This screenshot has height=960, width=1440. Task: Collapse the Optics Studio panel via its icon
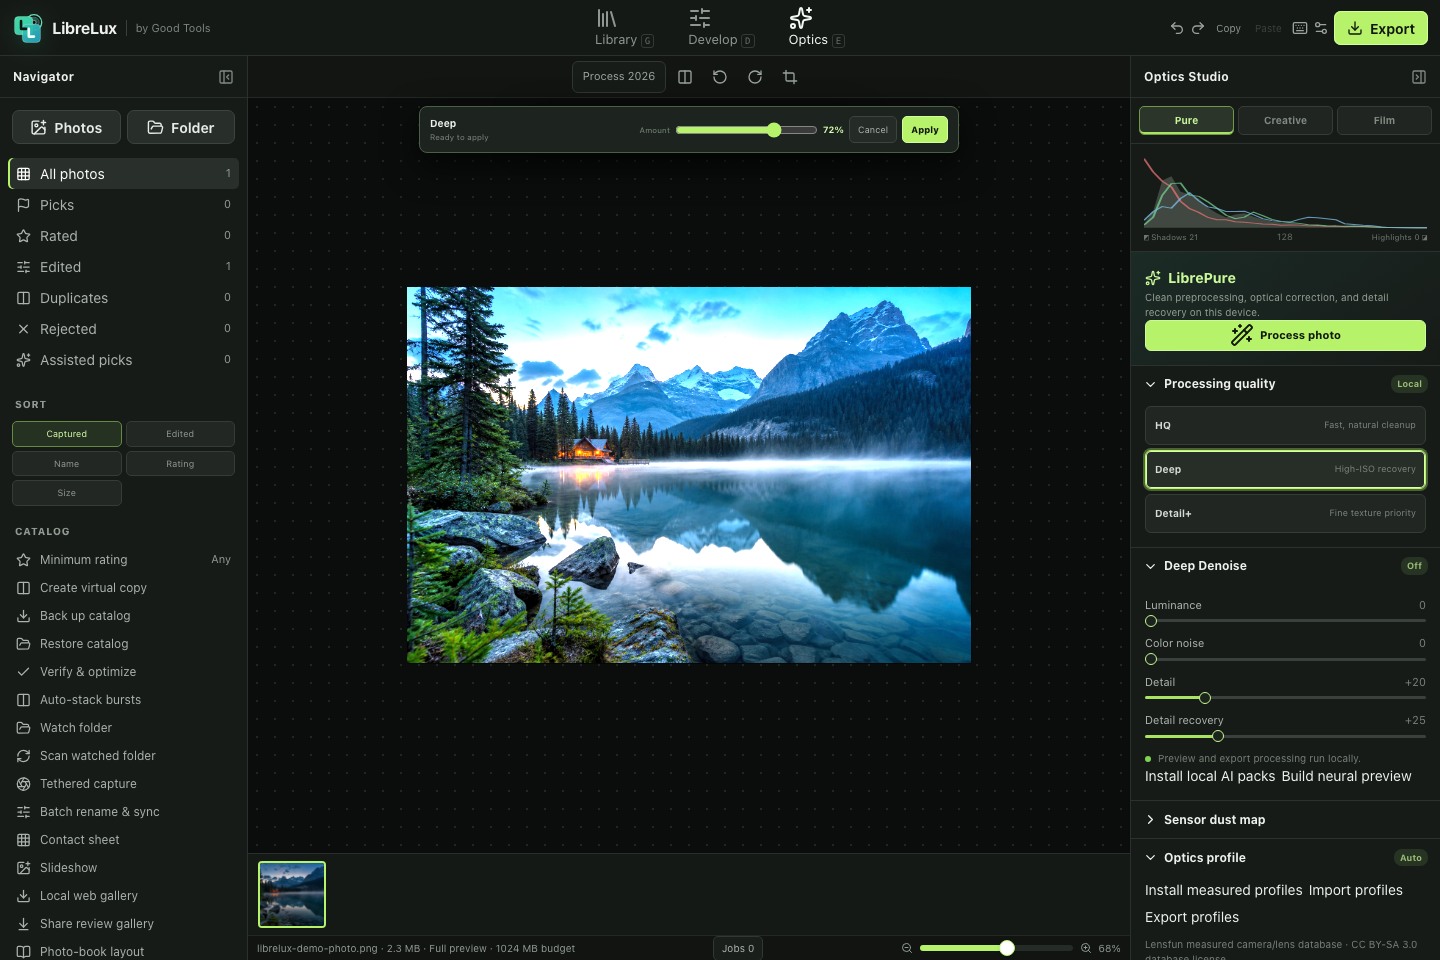1418,77
